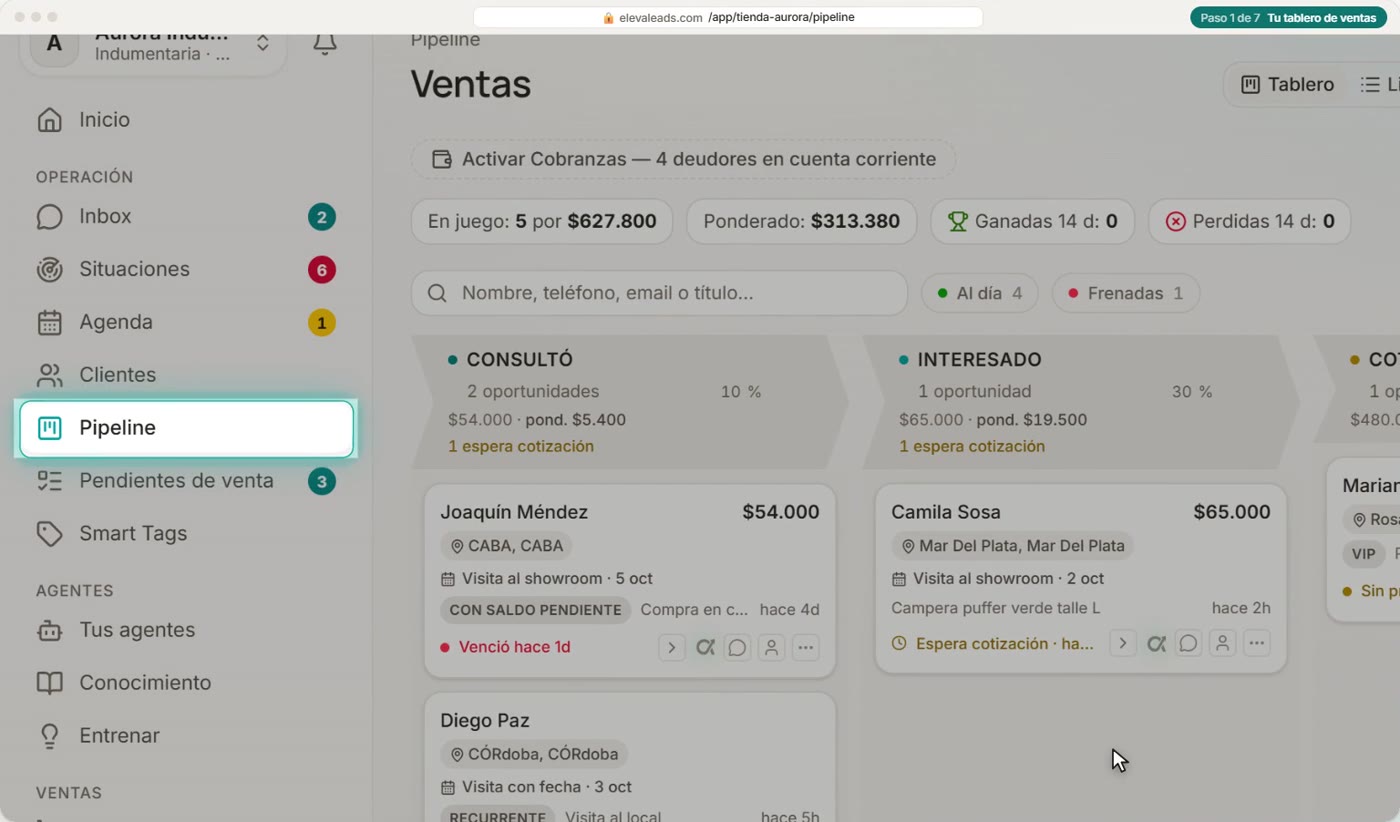Screen dimensions: 1400x822
Task: Click the CÓRdoba, CÓRdoba location tag
Action: click(534, 755)
